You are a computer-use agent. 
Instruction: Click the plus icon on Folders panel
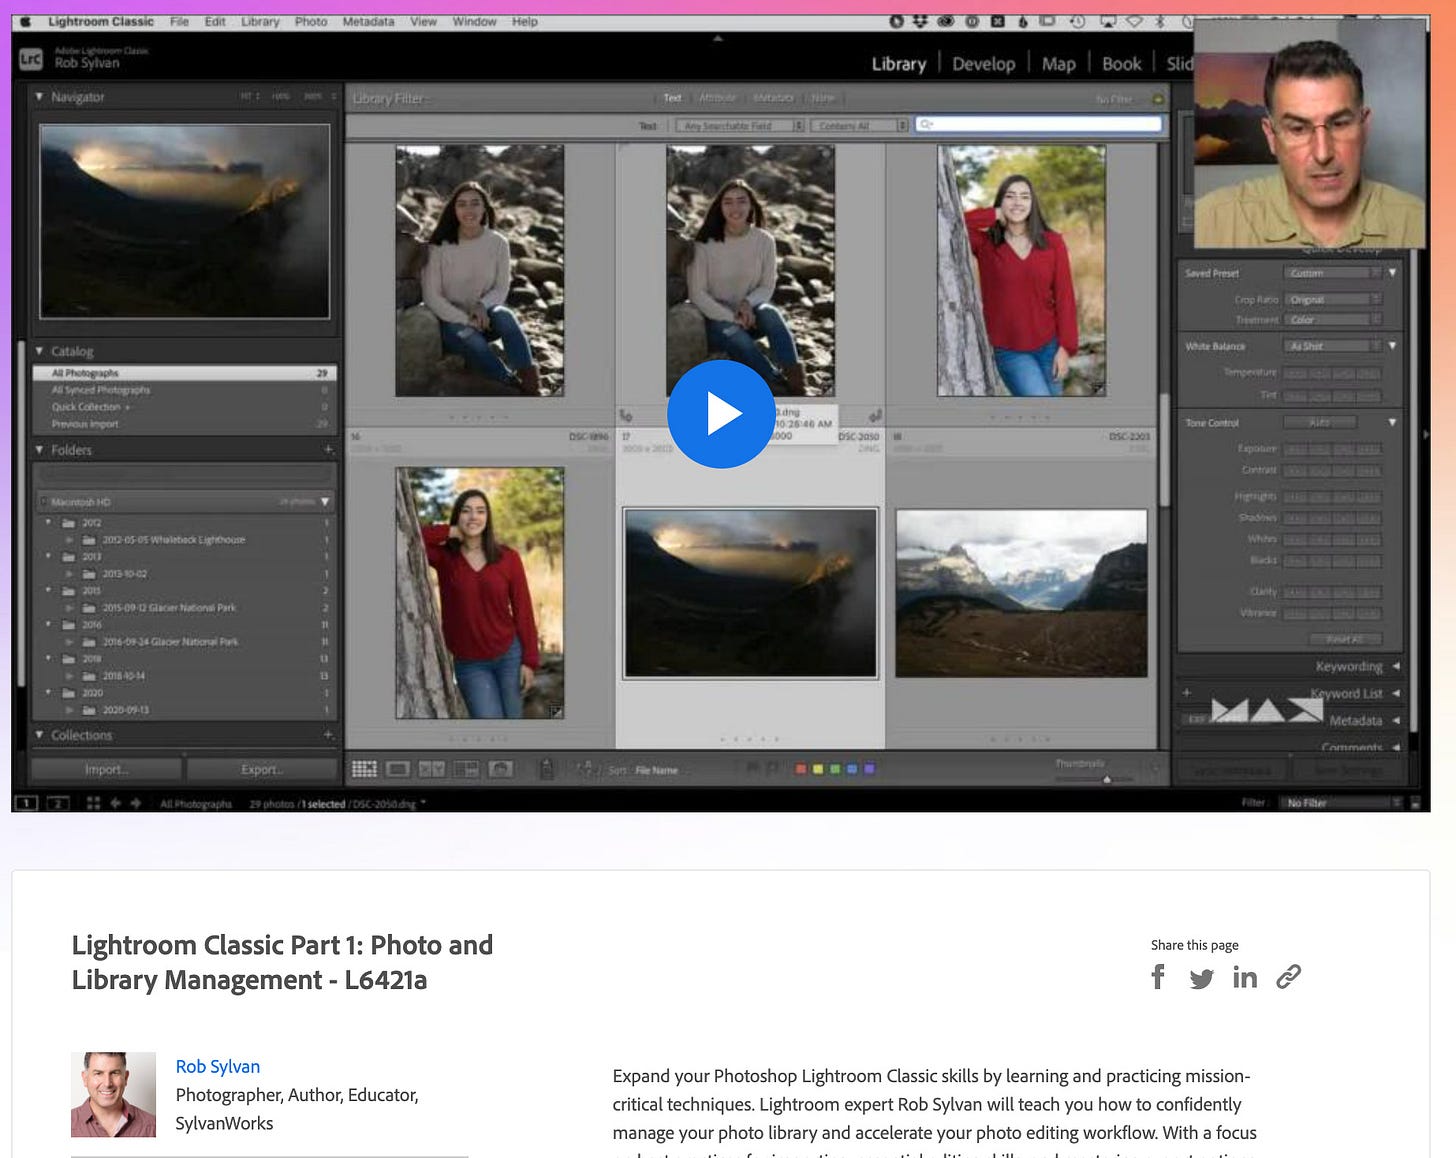point(328,450)
